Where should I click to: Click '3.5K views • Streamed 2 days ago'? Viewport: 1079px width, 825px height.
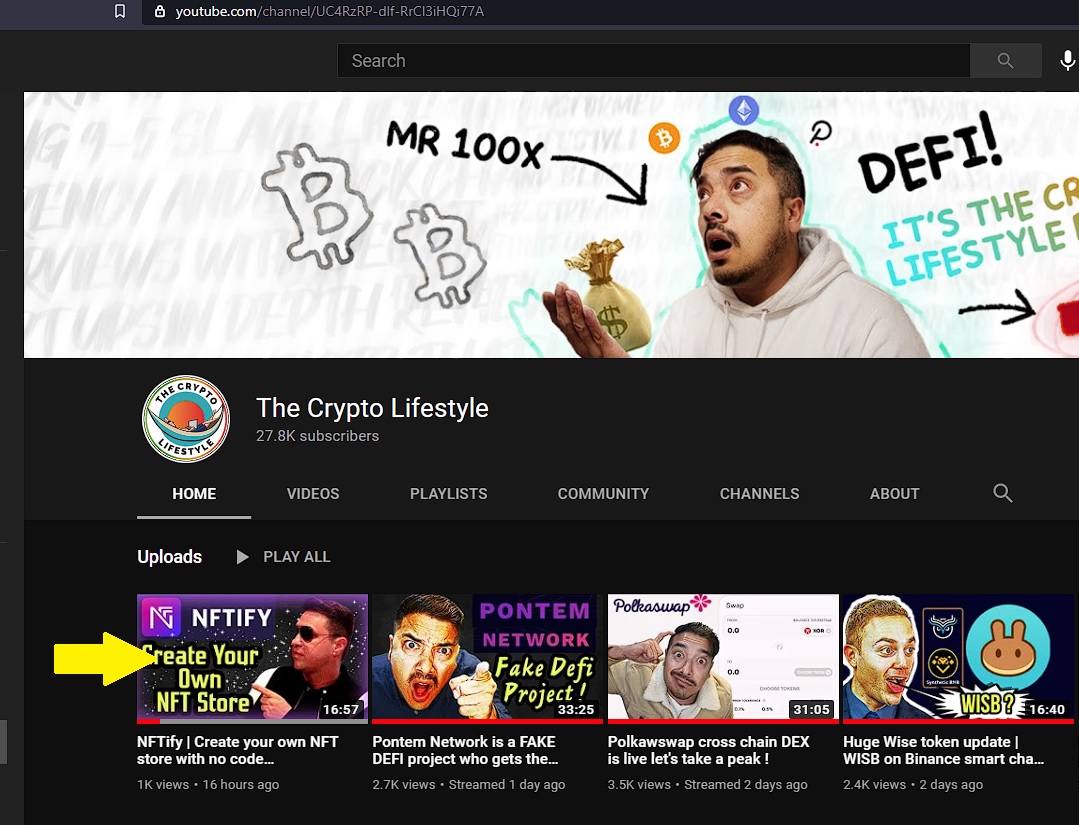[707, 784]
